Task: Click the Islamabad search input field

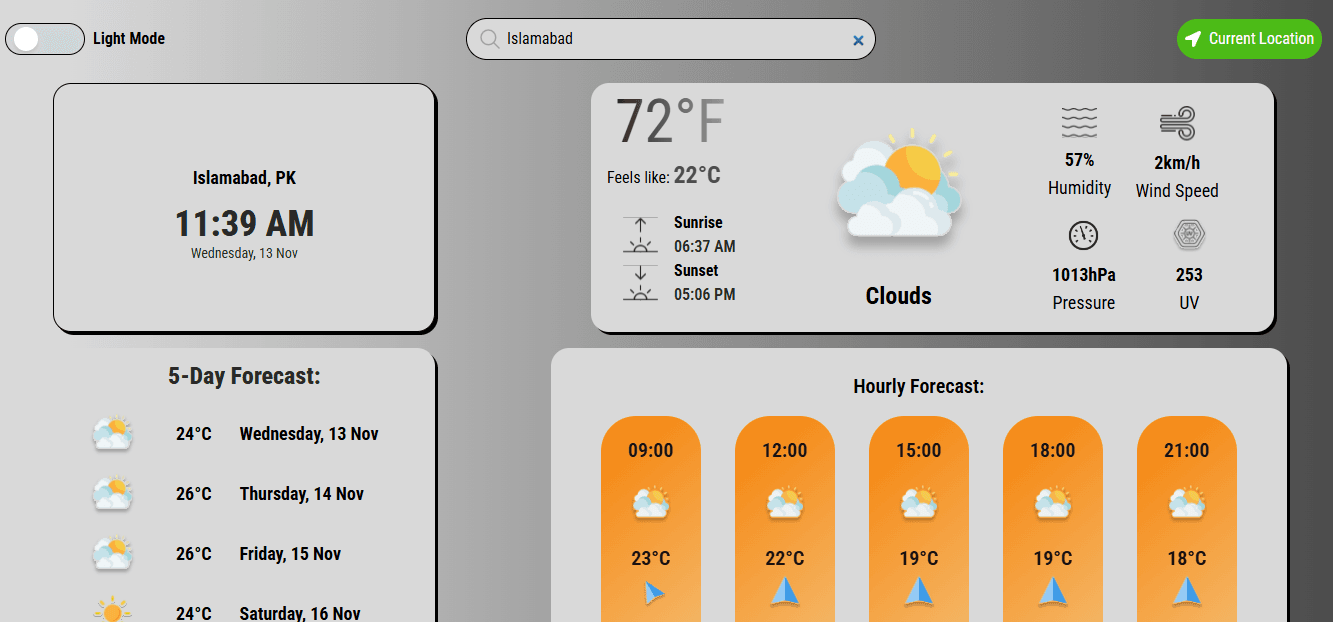Action: click(671, 39)
